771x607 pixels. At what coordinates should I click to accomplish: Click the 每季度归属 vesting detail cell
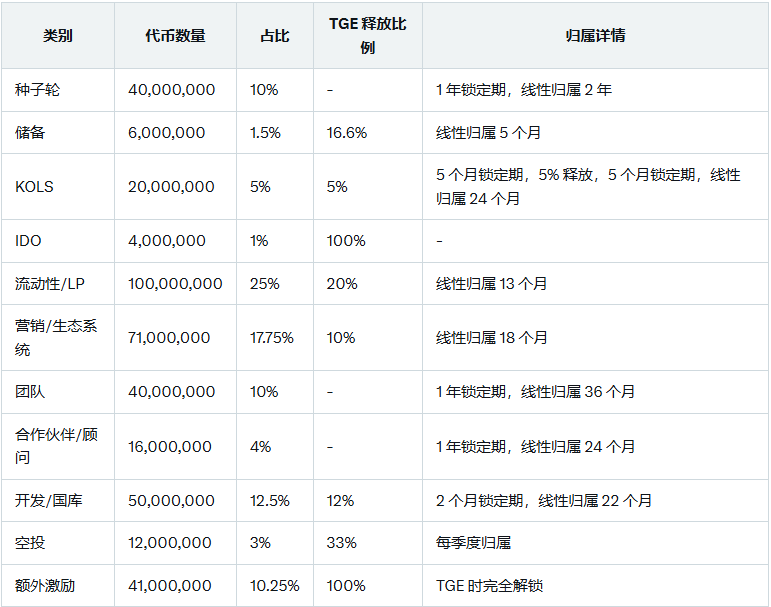click(595, 543)
